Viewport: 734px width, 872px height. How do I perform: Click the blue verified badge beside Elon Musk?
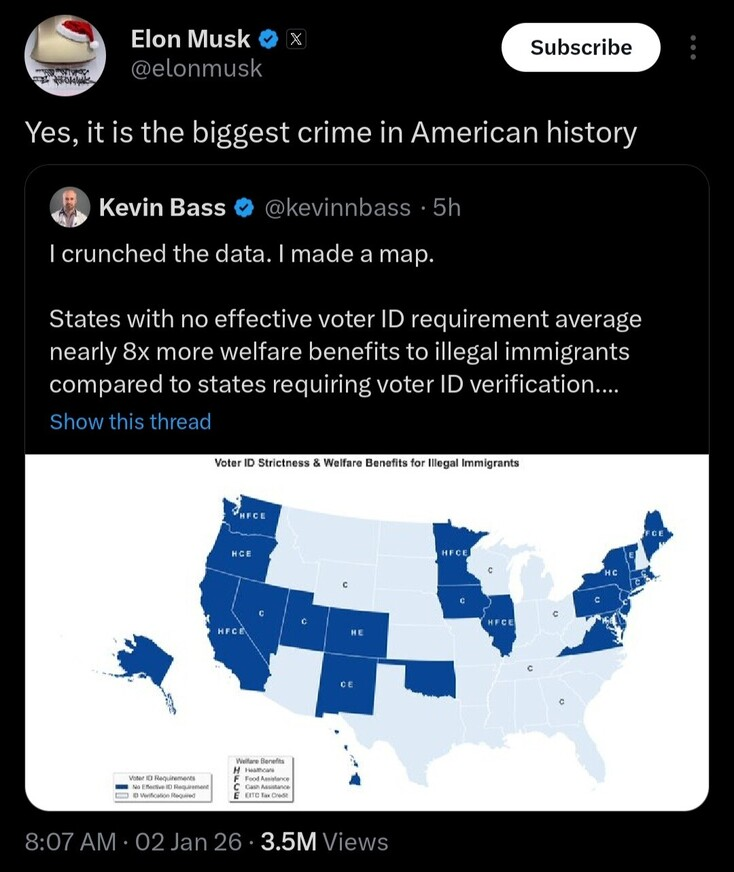pyautogui.click(x=269, y=40)
